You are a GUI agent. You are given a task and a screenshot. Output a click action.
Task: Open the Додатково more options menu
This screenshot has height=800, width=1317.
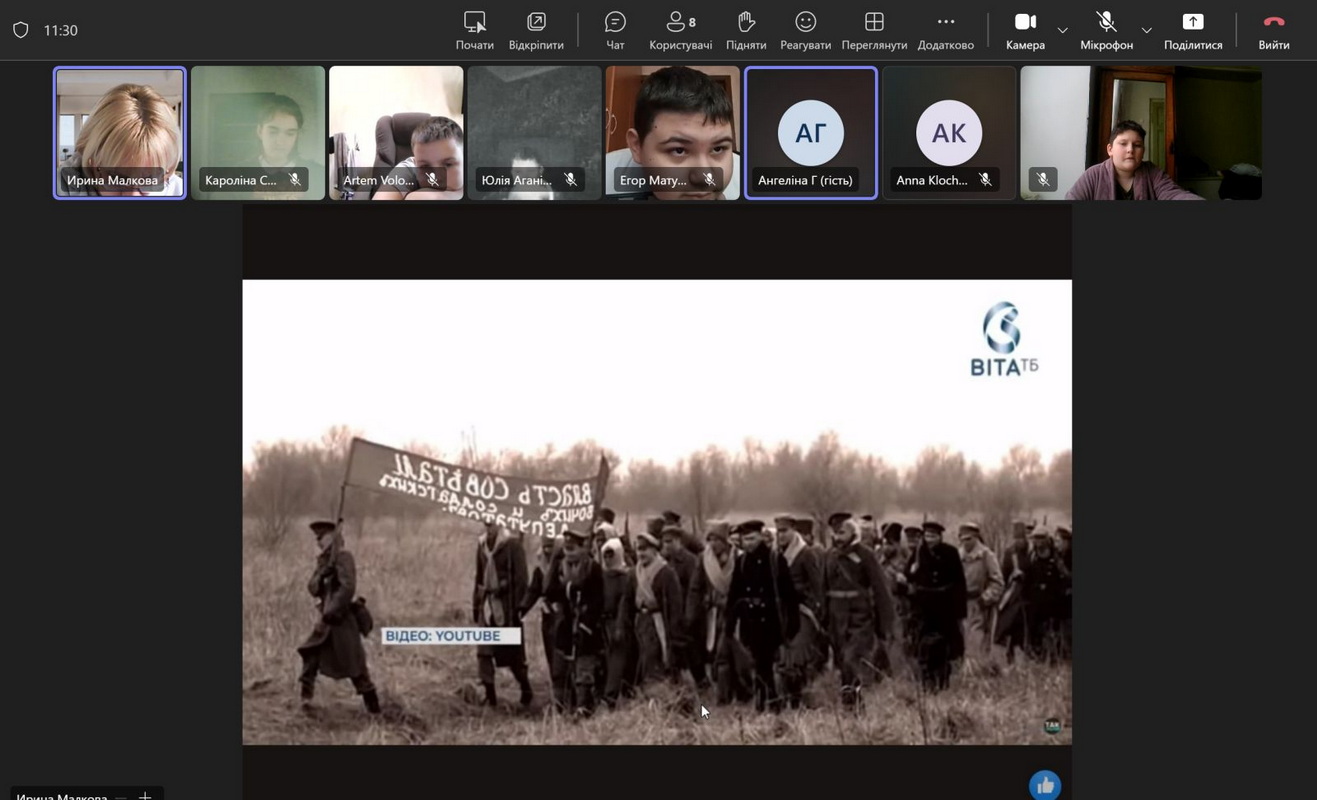point(945,30)
